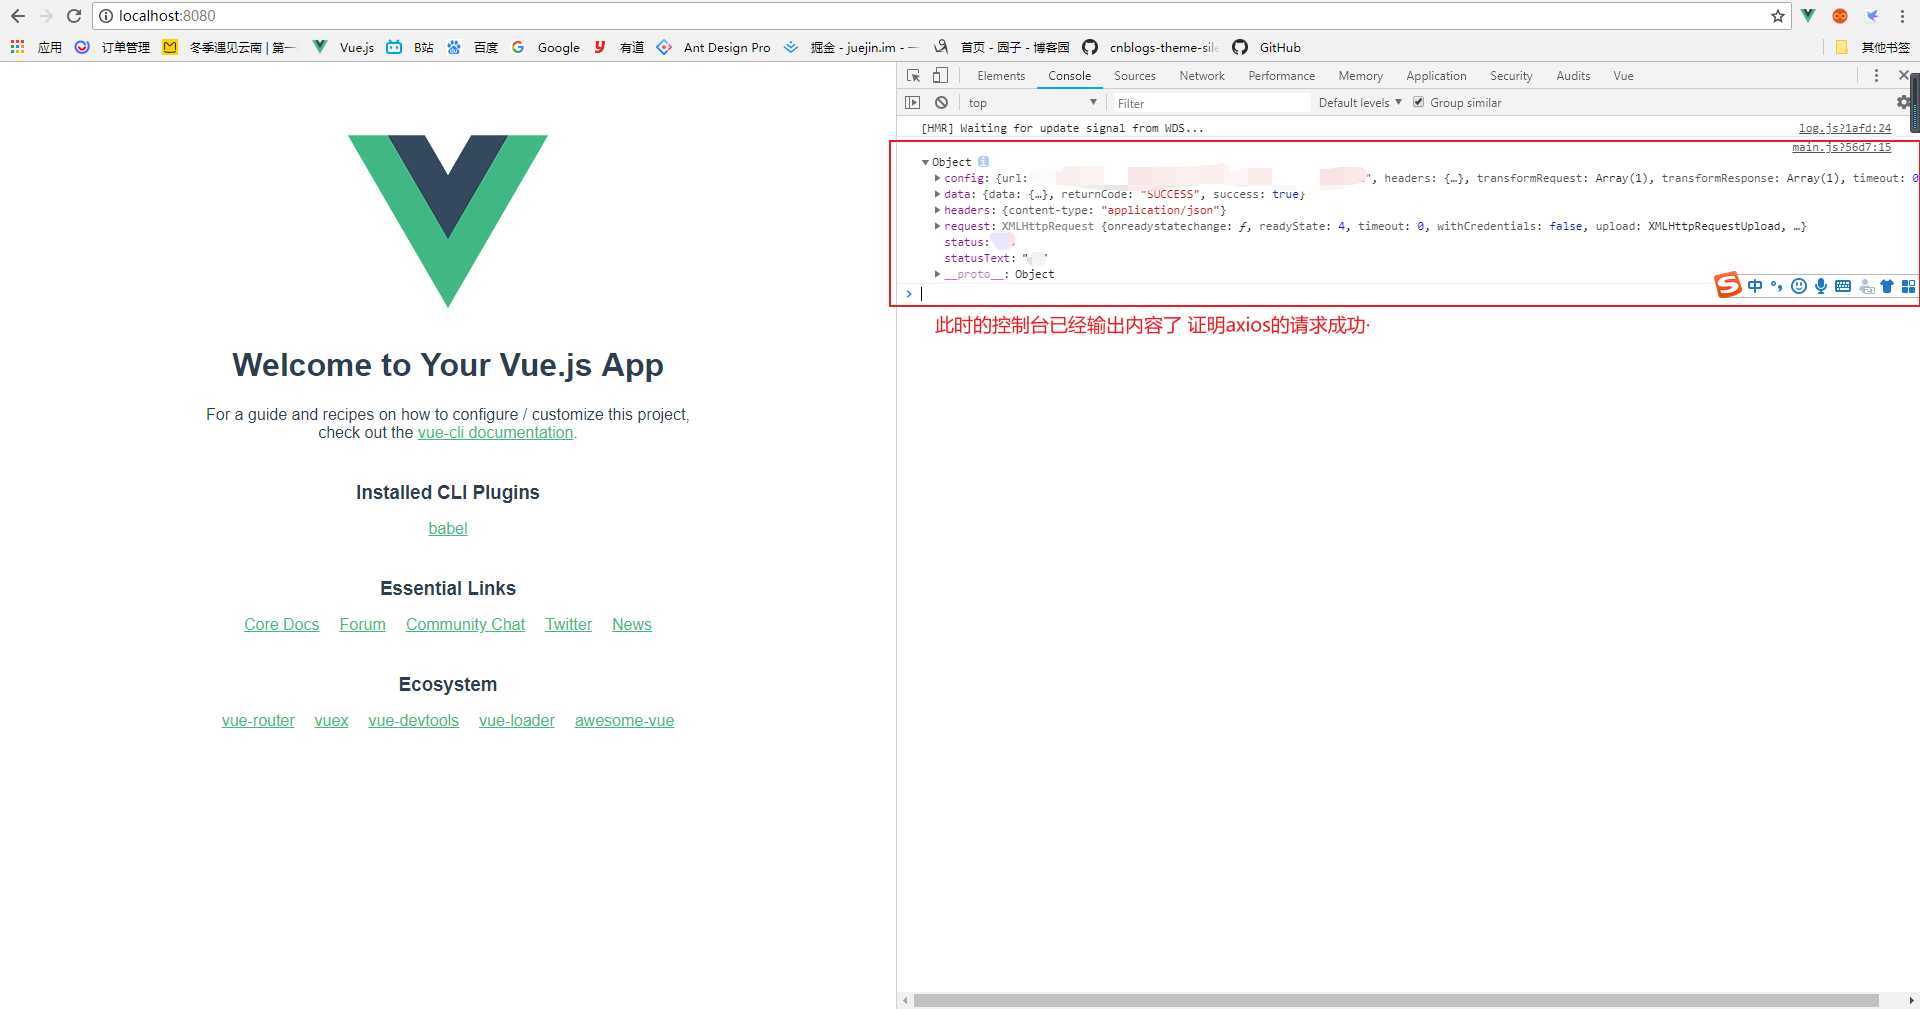The width and height of the screenshot is (1920, 1009).
Task: Switch to the Sources tab
Action: (x=1135, y=76)
